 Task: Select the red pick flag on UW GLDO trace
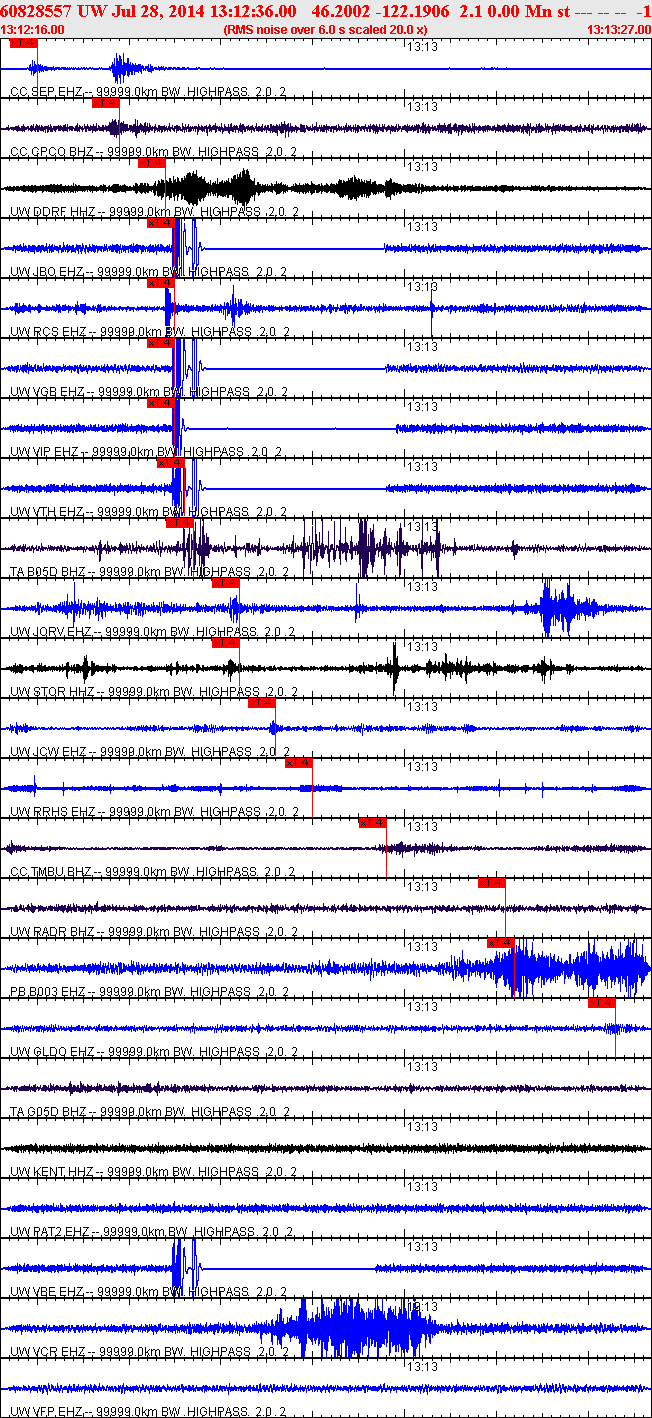pyautogui.click(x=602, y=1003)
